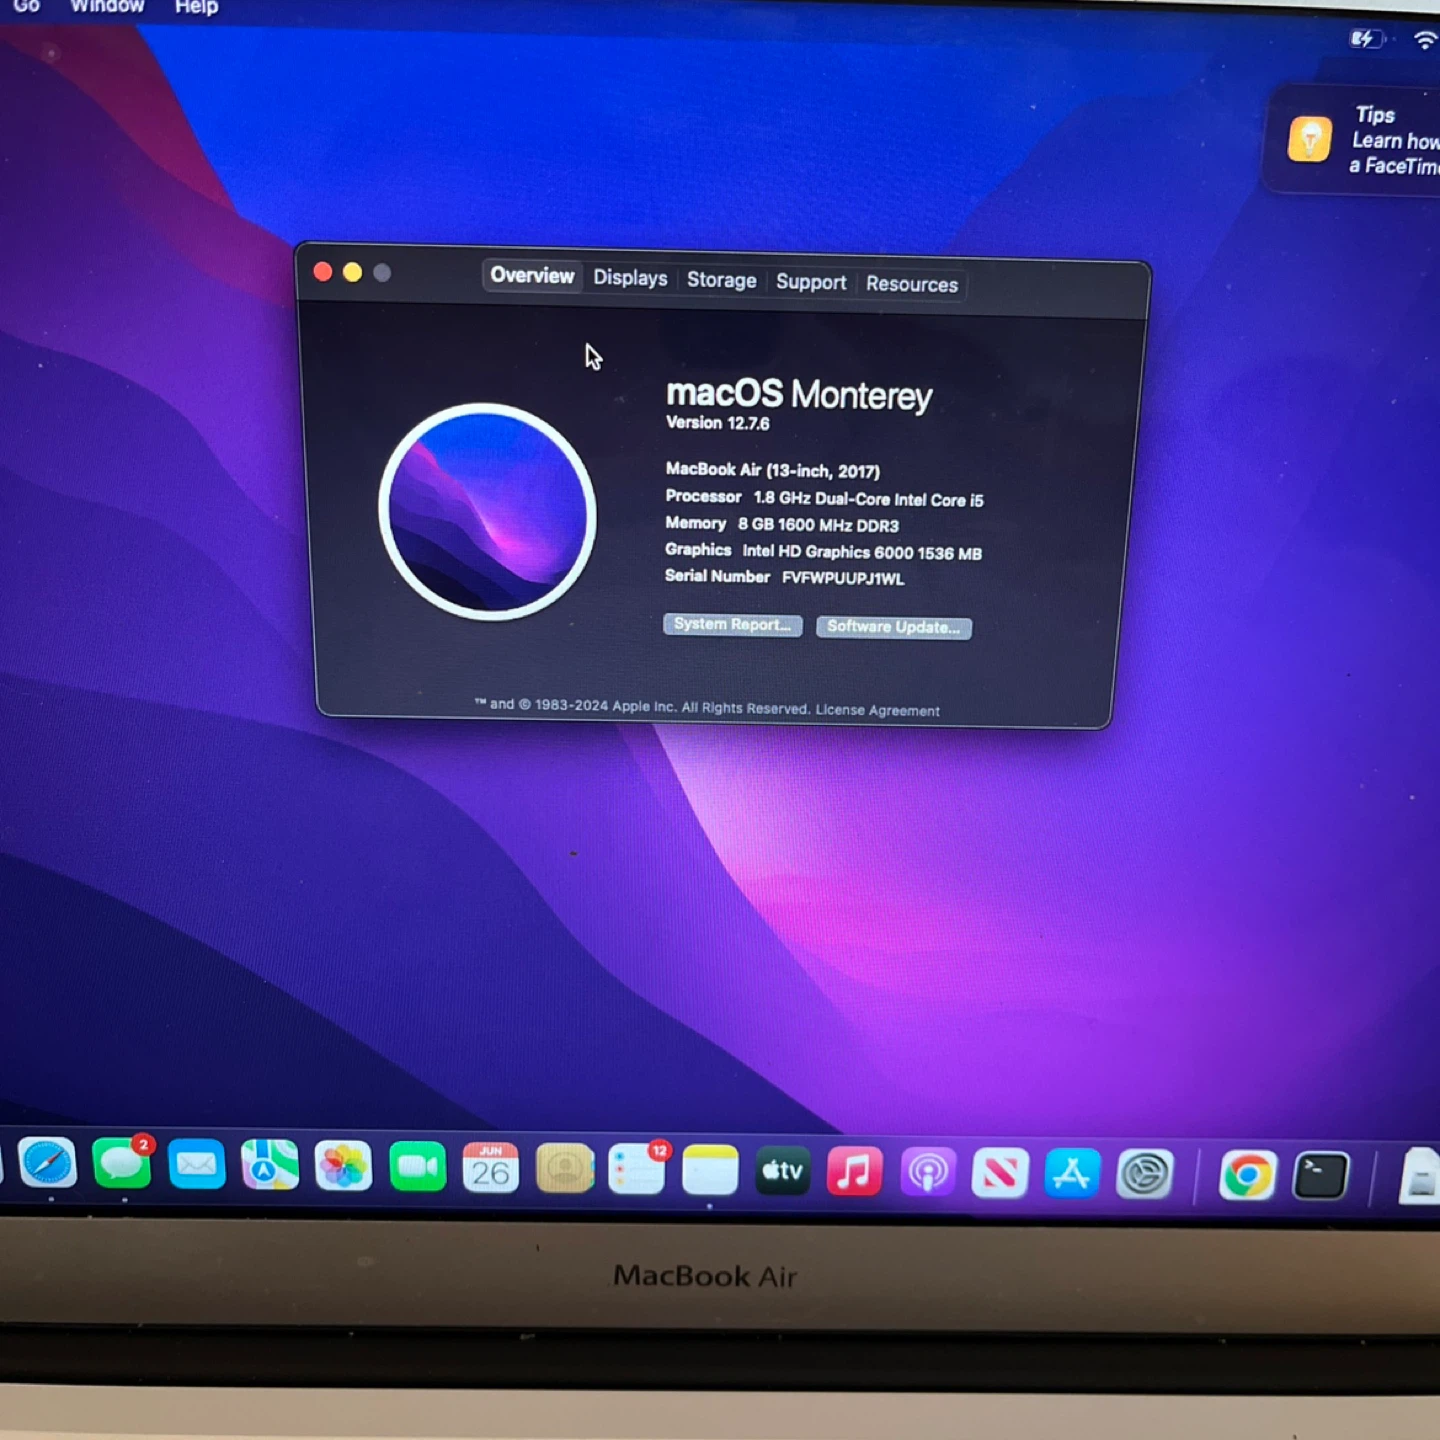Open the Storage tab
Image resolution: width=1440 pixels, height=1440 pixels.
[x=721, y=280]
